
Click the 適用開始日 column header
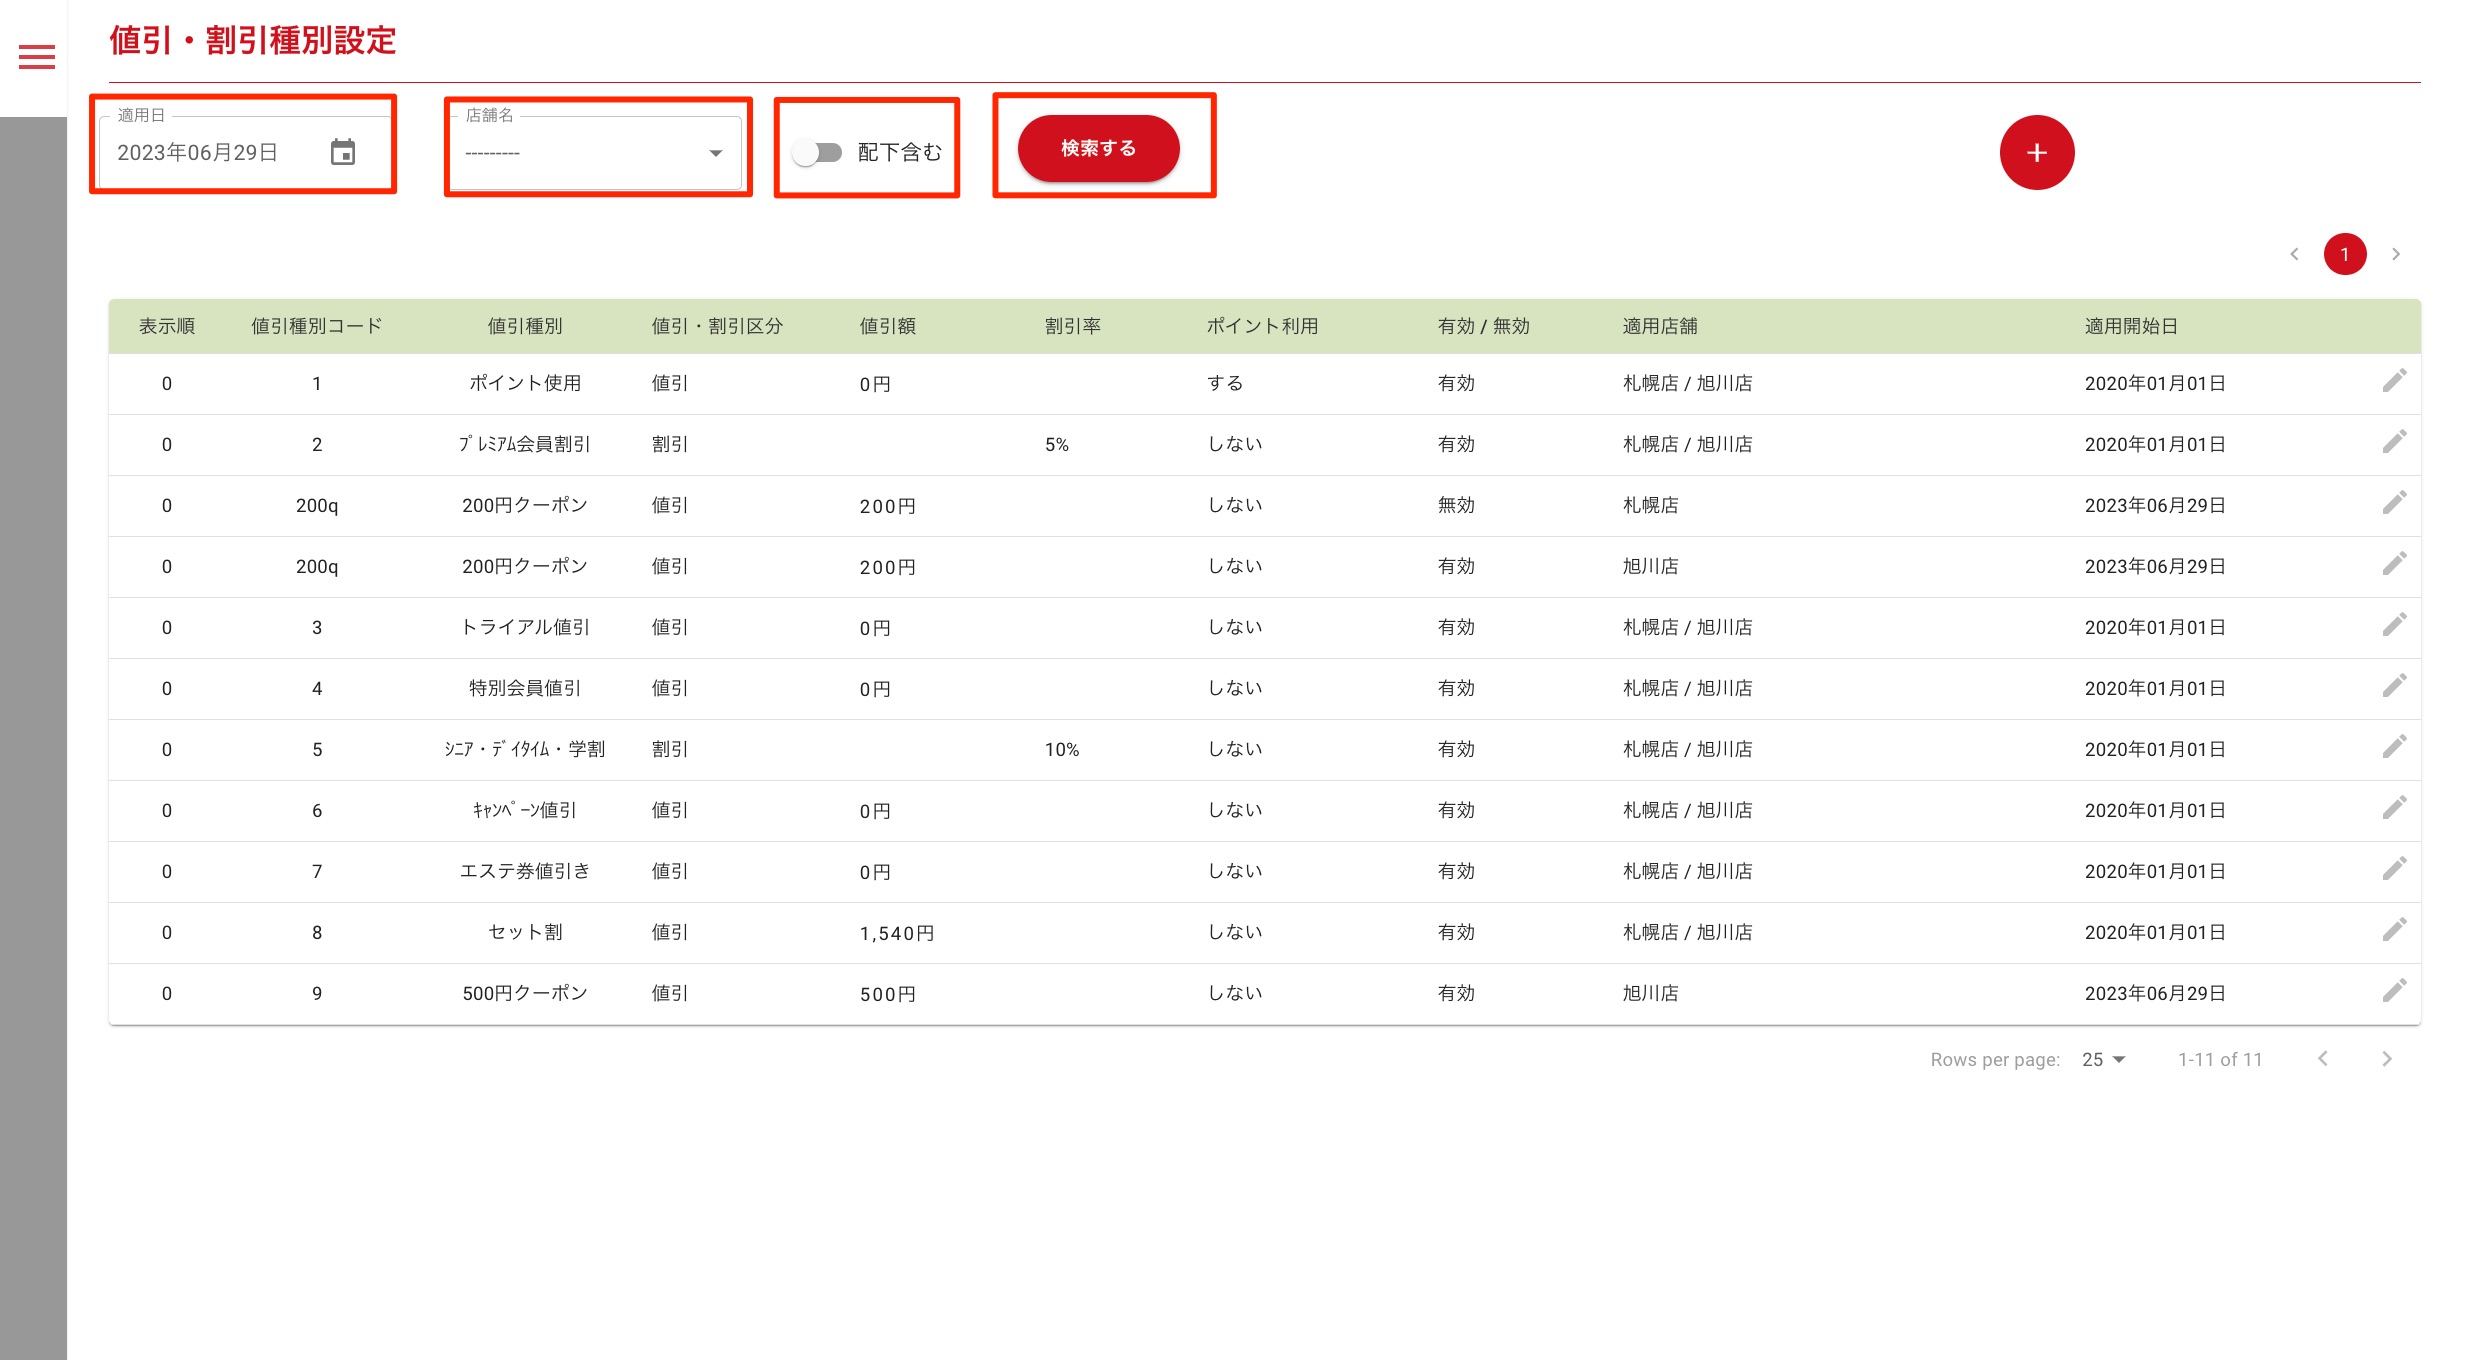pyautogui.click(x=2131, y=326)
